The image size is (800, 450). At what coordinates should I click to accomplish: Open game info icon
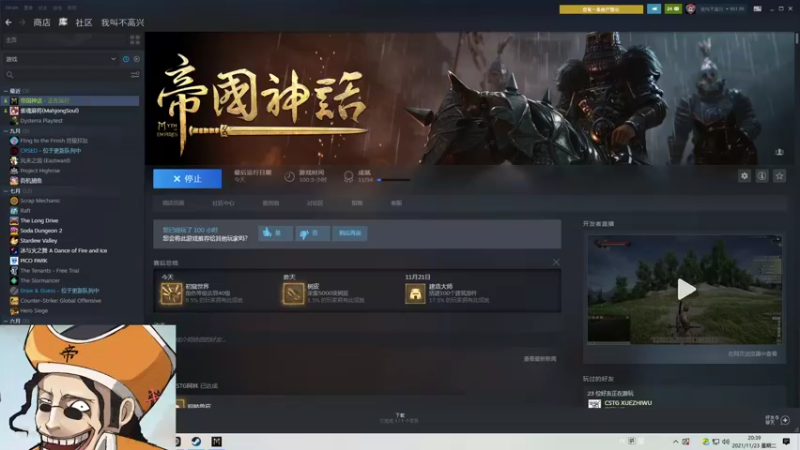pyautogui.click(x=762, y=176)
